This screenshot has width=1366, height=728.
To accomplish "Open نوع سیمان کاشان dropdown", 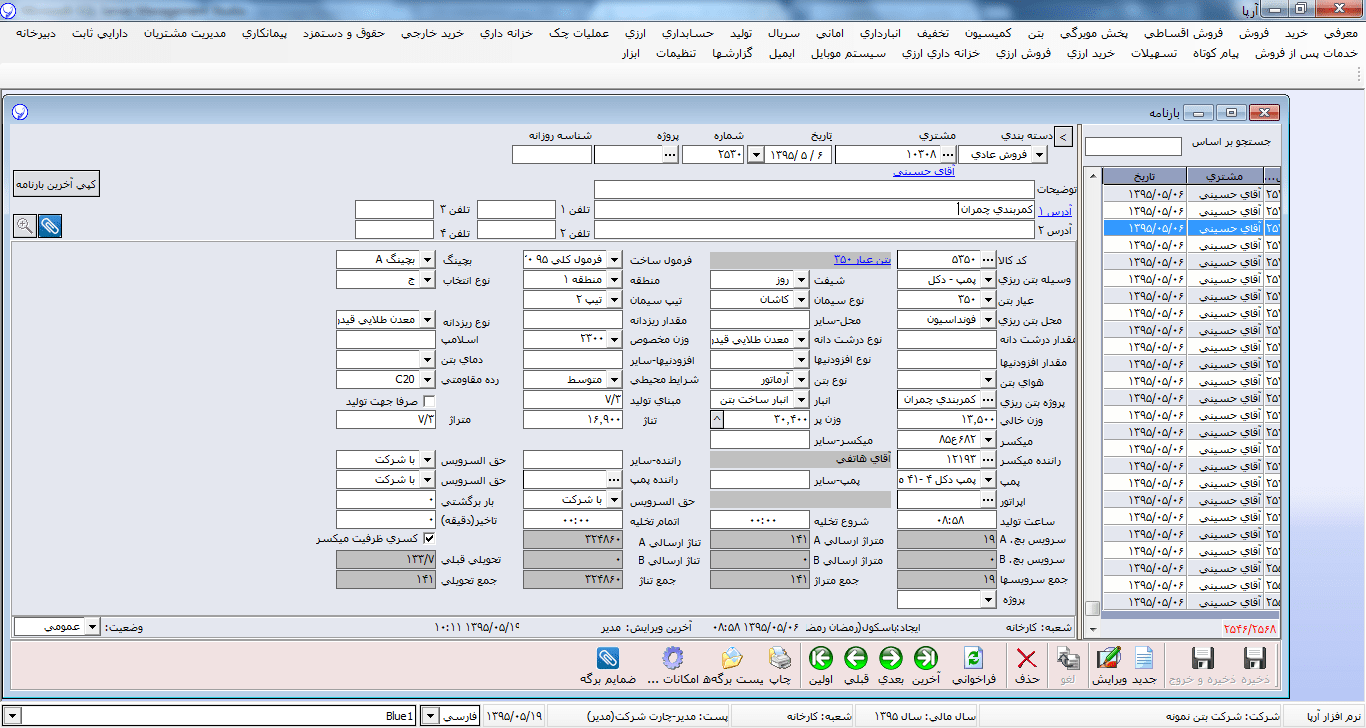I will 802,300.
